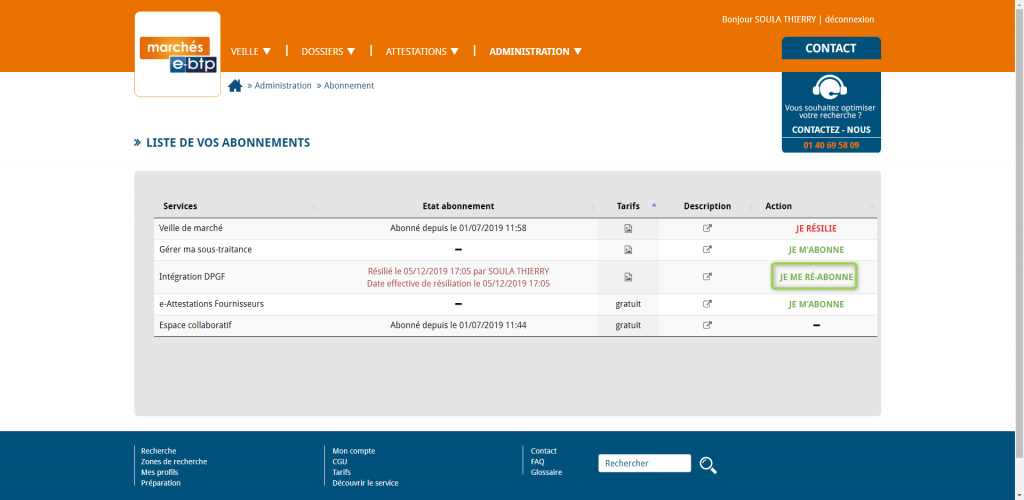Open footer Contact link
The image size is (1024, 500).
544,451
